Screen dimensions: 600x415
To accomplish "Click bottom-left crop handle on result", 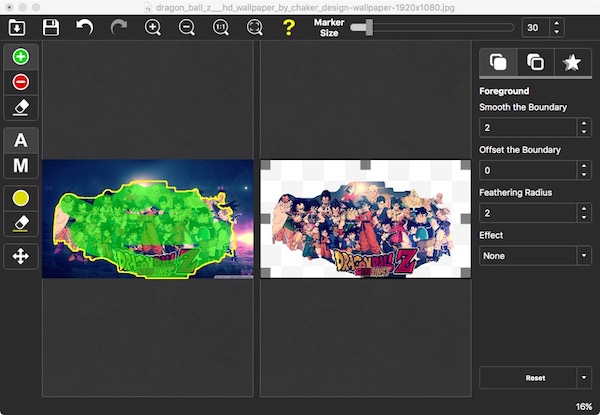I will coord(266,273).
